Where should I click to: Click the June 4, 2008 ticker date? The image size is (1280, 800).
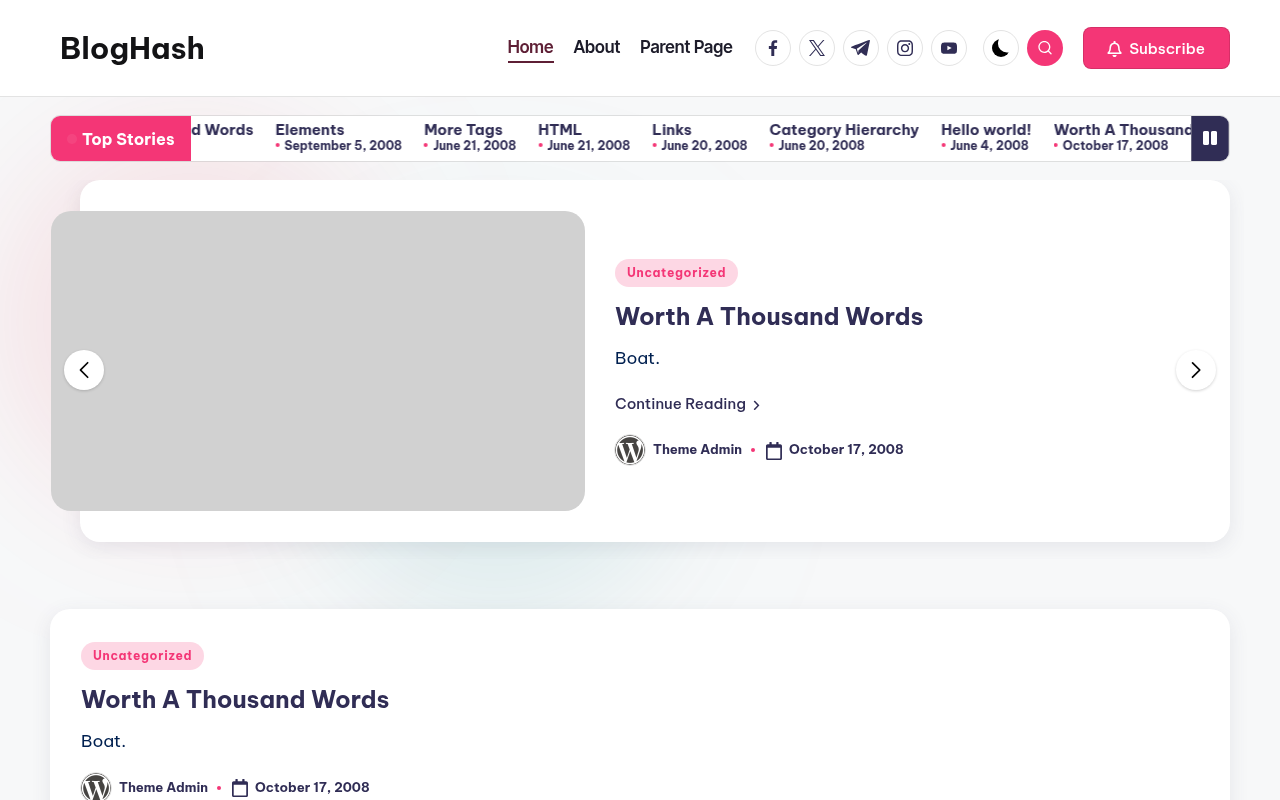pos(989,146)
